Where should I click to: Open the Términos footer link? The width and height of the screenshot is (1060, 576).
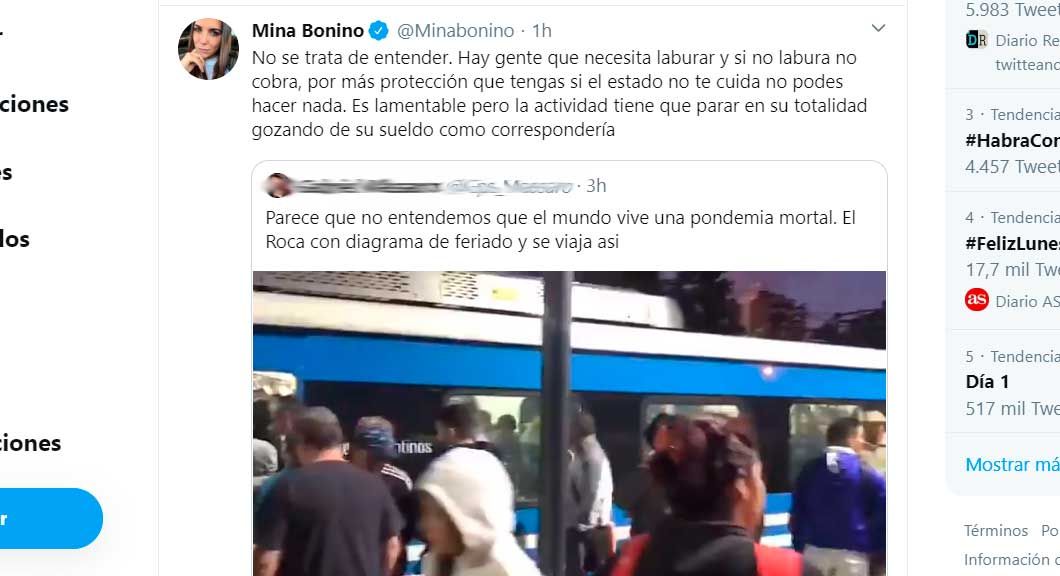click(996, 531)
